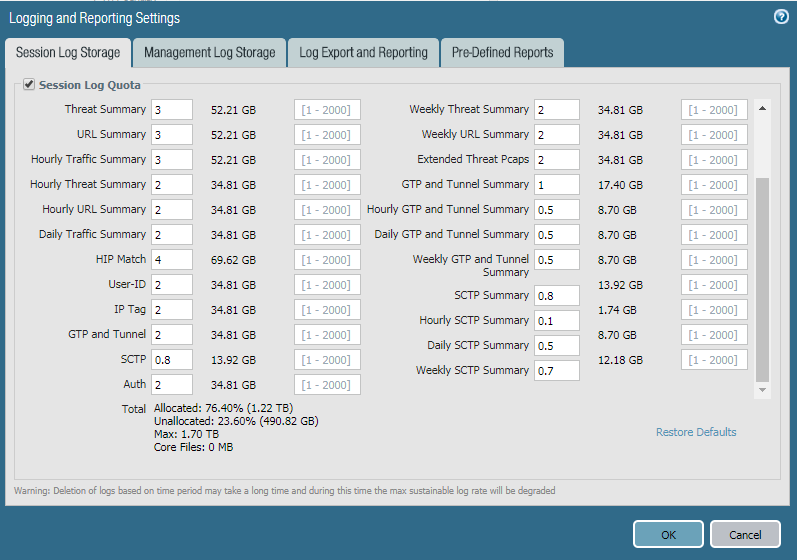Toggle the Session Log Quota checkbox
797x560 pixels.
29,85
